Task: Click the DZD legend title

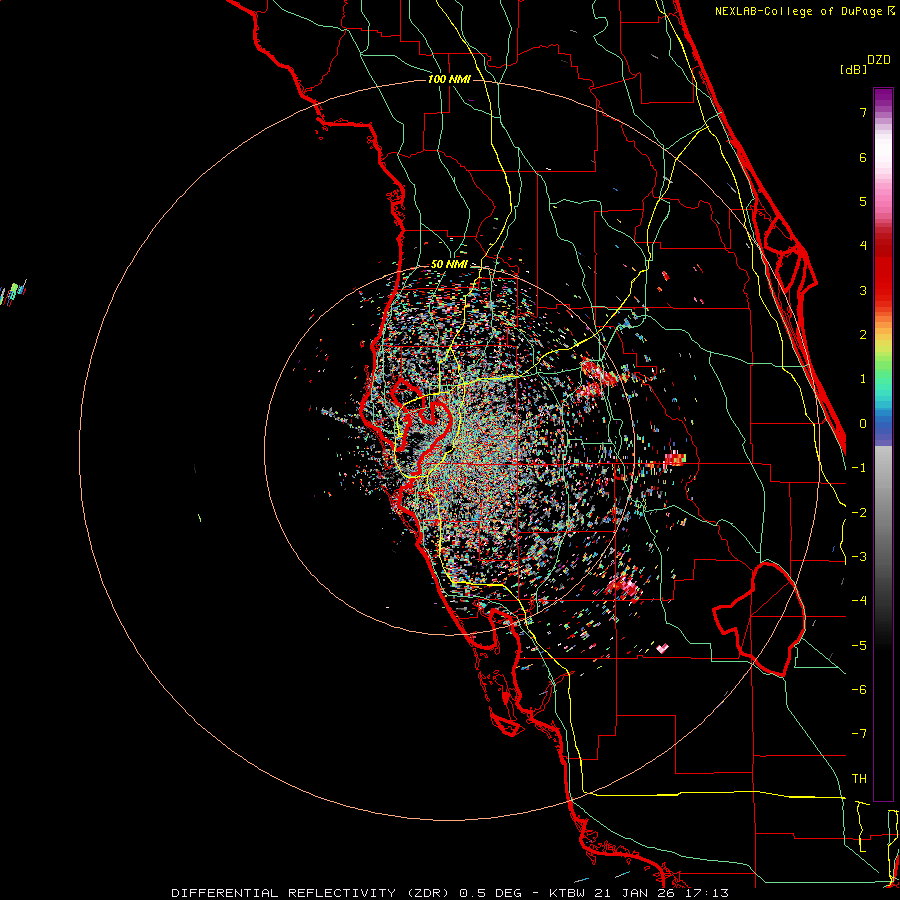Action: point(879,60)
